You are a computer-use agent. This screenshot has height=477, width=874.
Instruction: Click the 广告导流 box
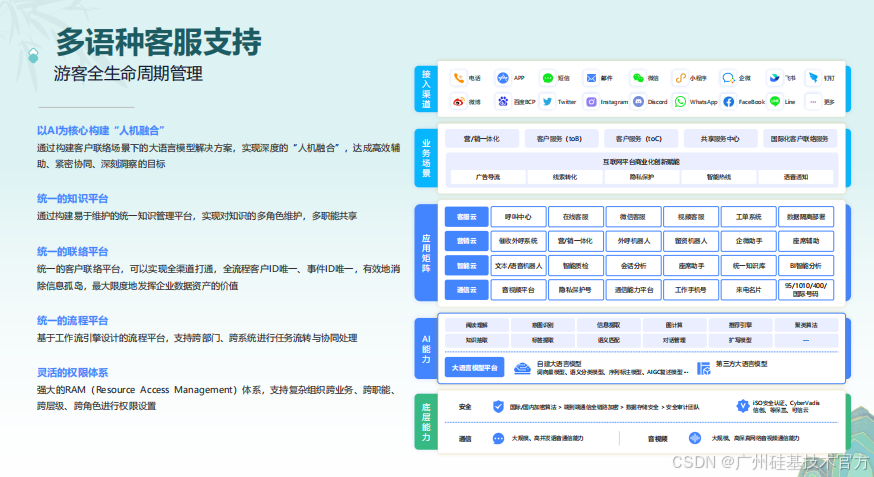[x=488, y=177]
